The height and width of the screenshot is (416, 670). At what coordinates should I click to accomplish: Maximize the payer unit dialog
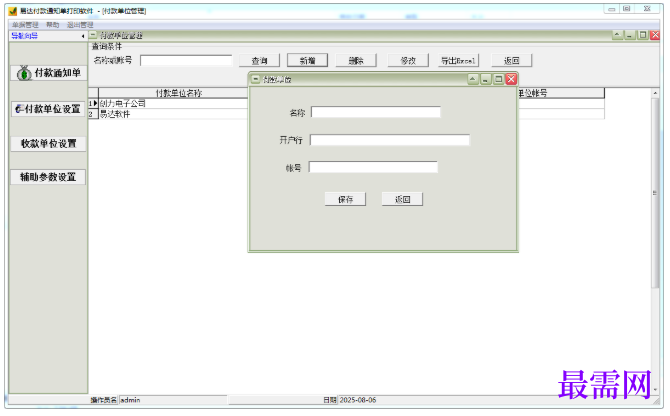tap(498, 79)
